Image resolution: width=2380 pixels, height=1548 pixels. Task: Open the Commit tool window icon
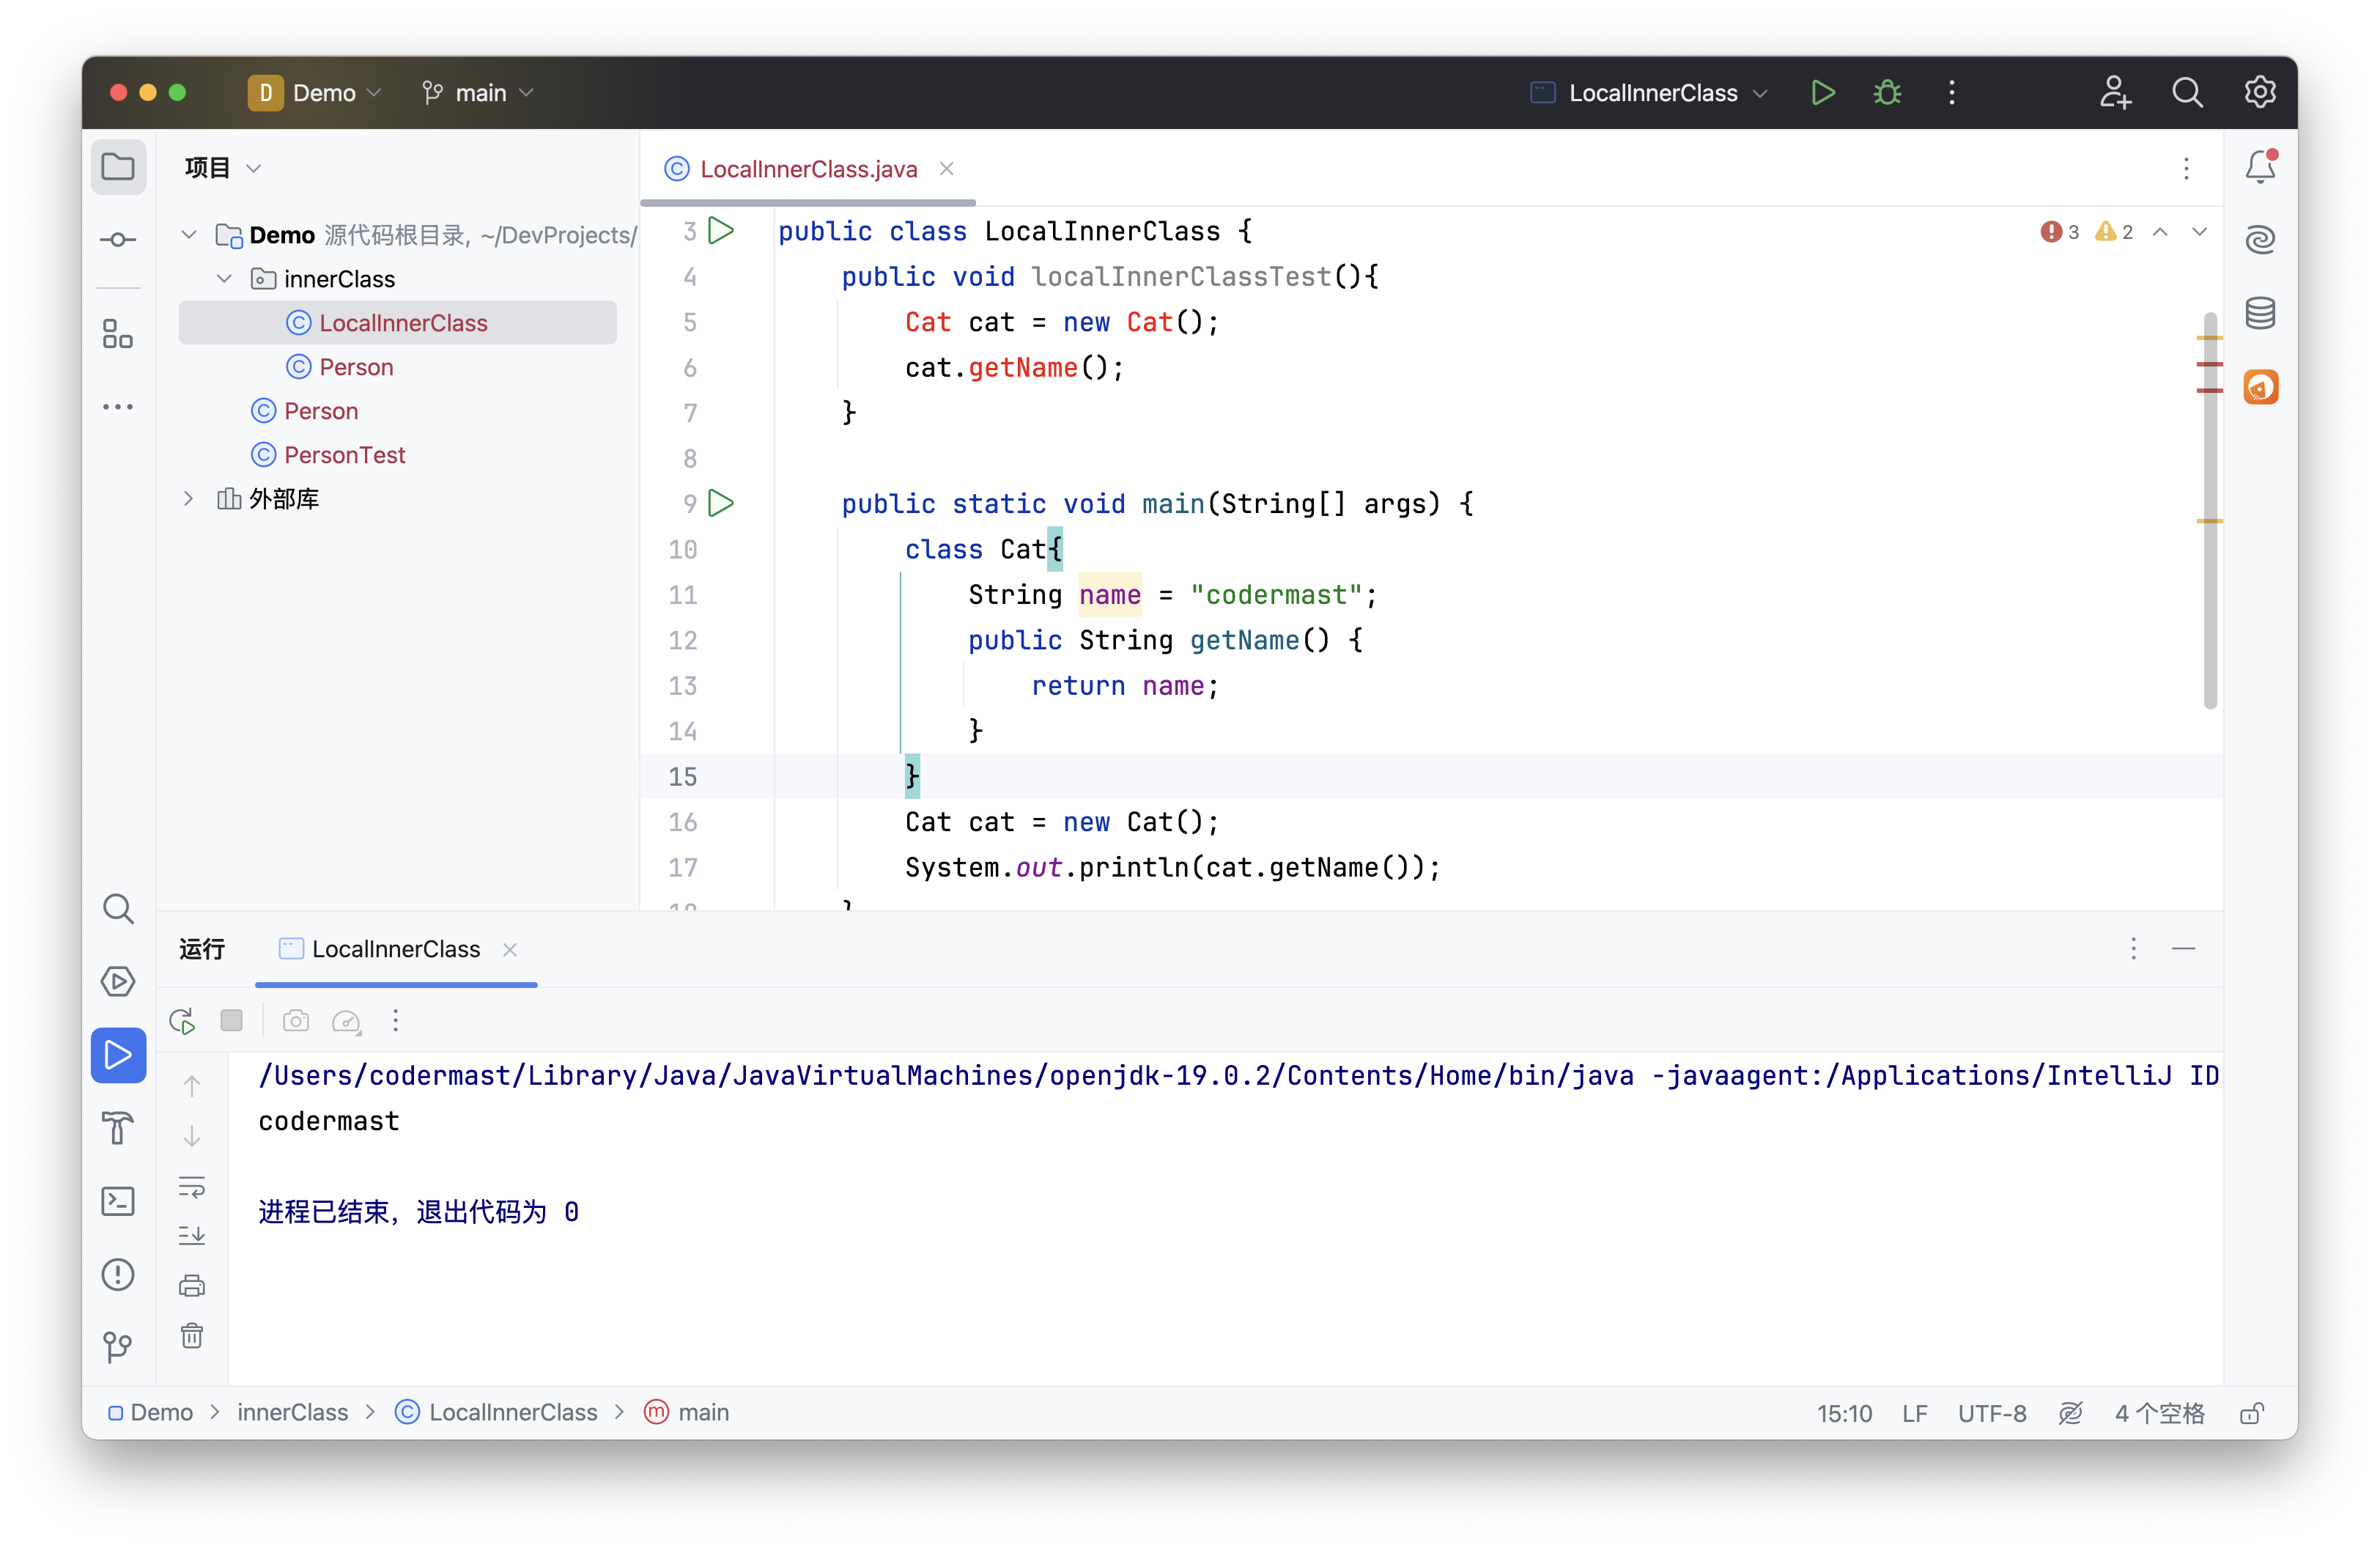pyautogui.click(x=118, y=240)
